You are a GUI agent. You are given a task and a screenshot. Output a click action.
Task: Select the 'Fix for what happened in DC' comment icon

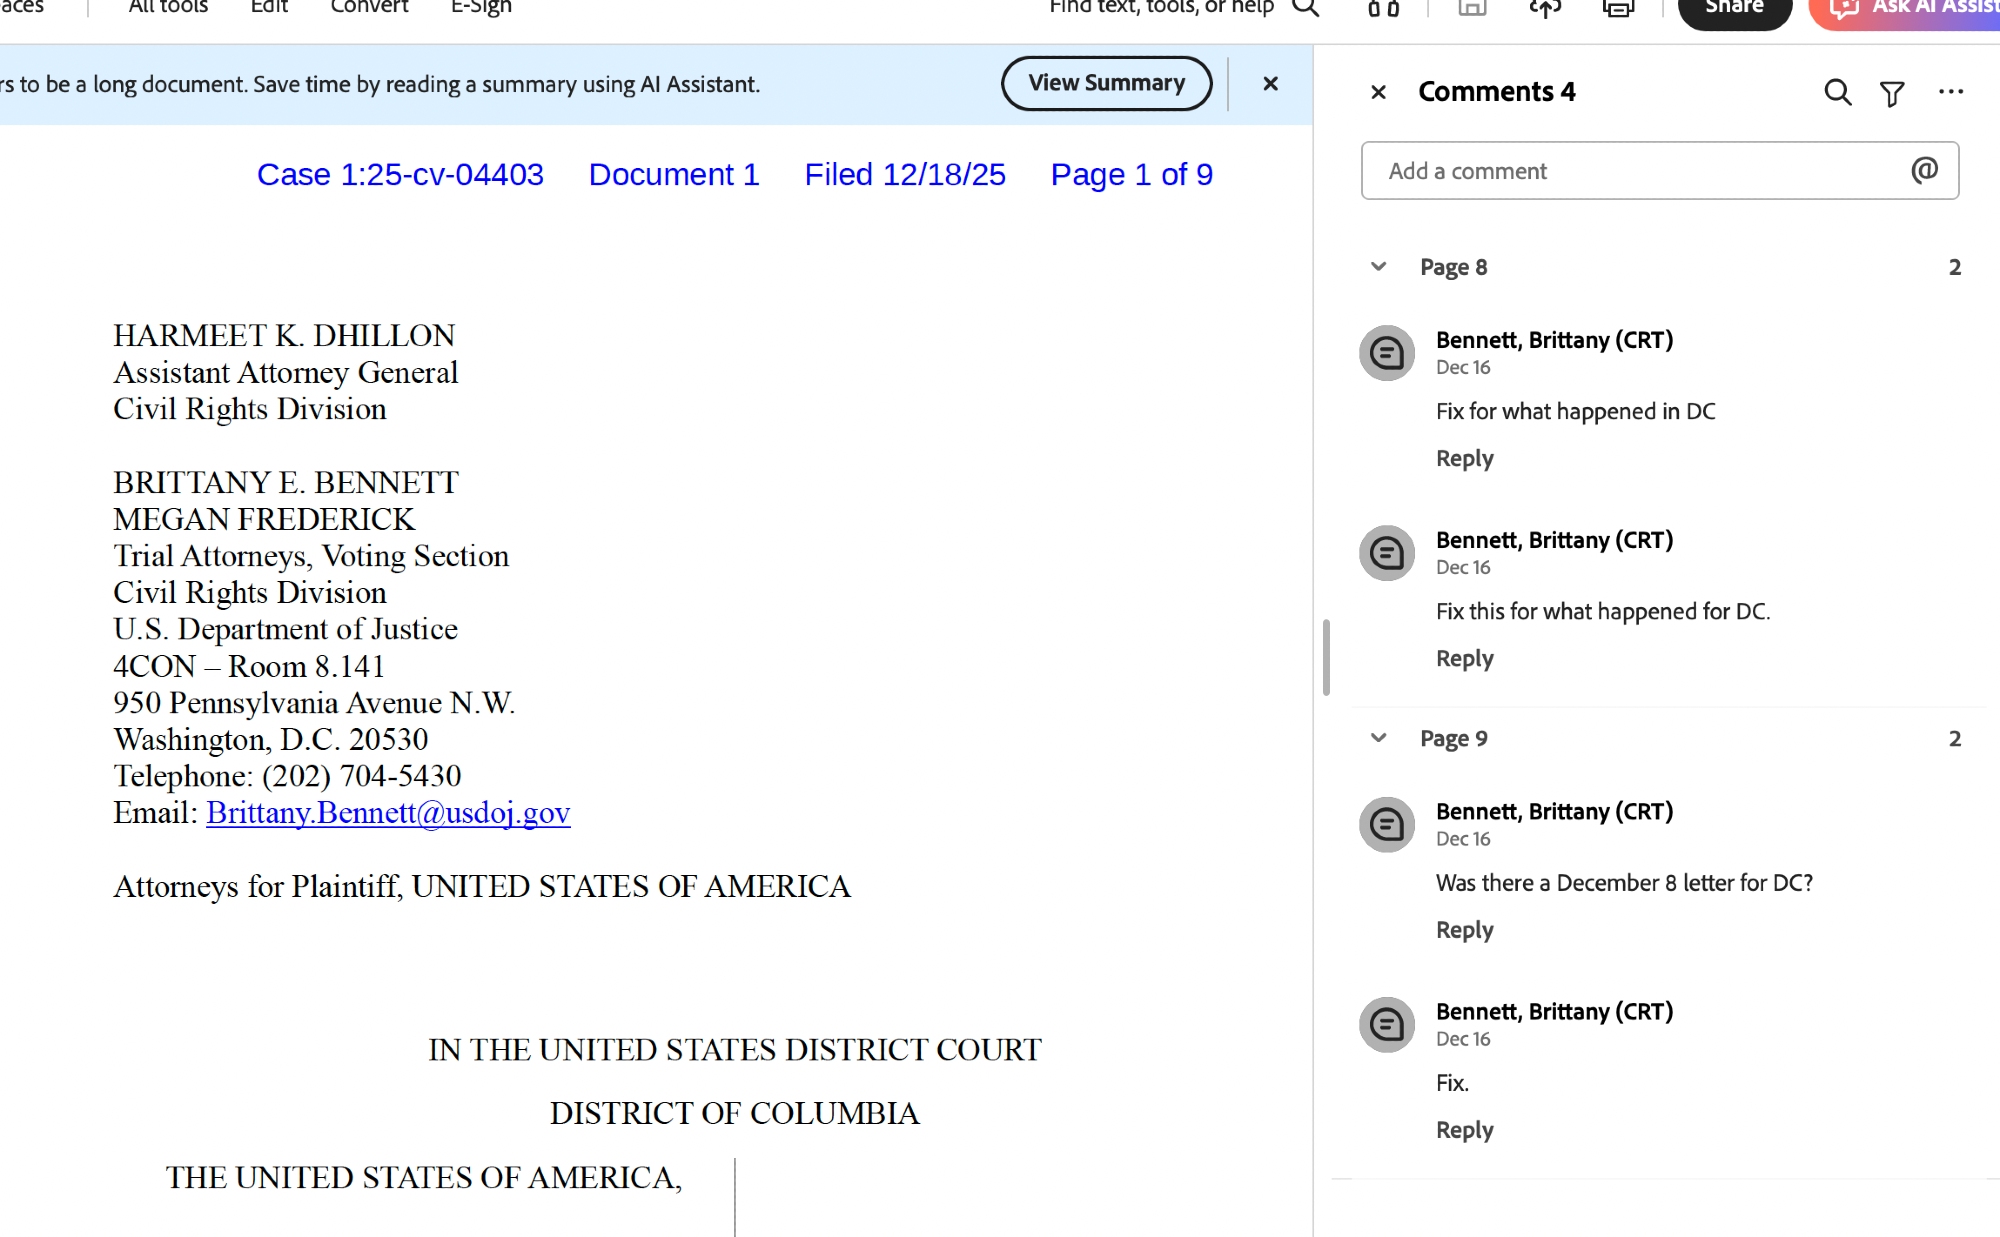(x=1387, y=353)
